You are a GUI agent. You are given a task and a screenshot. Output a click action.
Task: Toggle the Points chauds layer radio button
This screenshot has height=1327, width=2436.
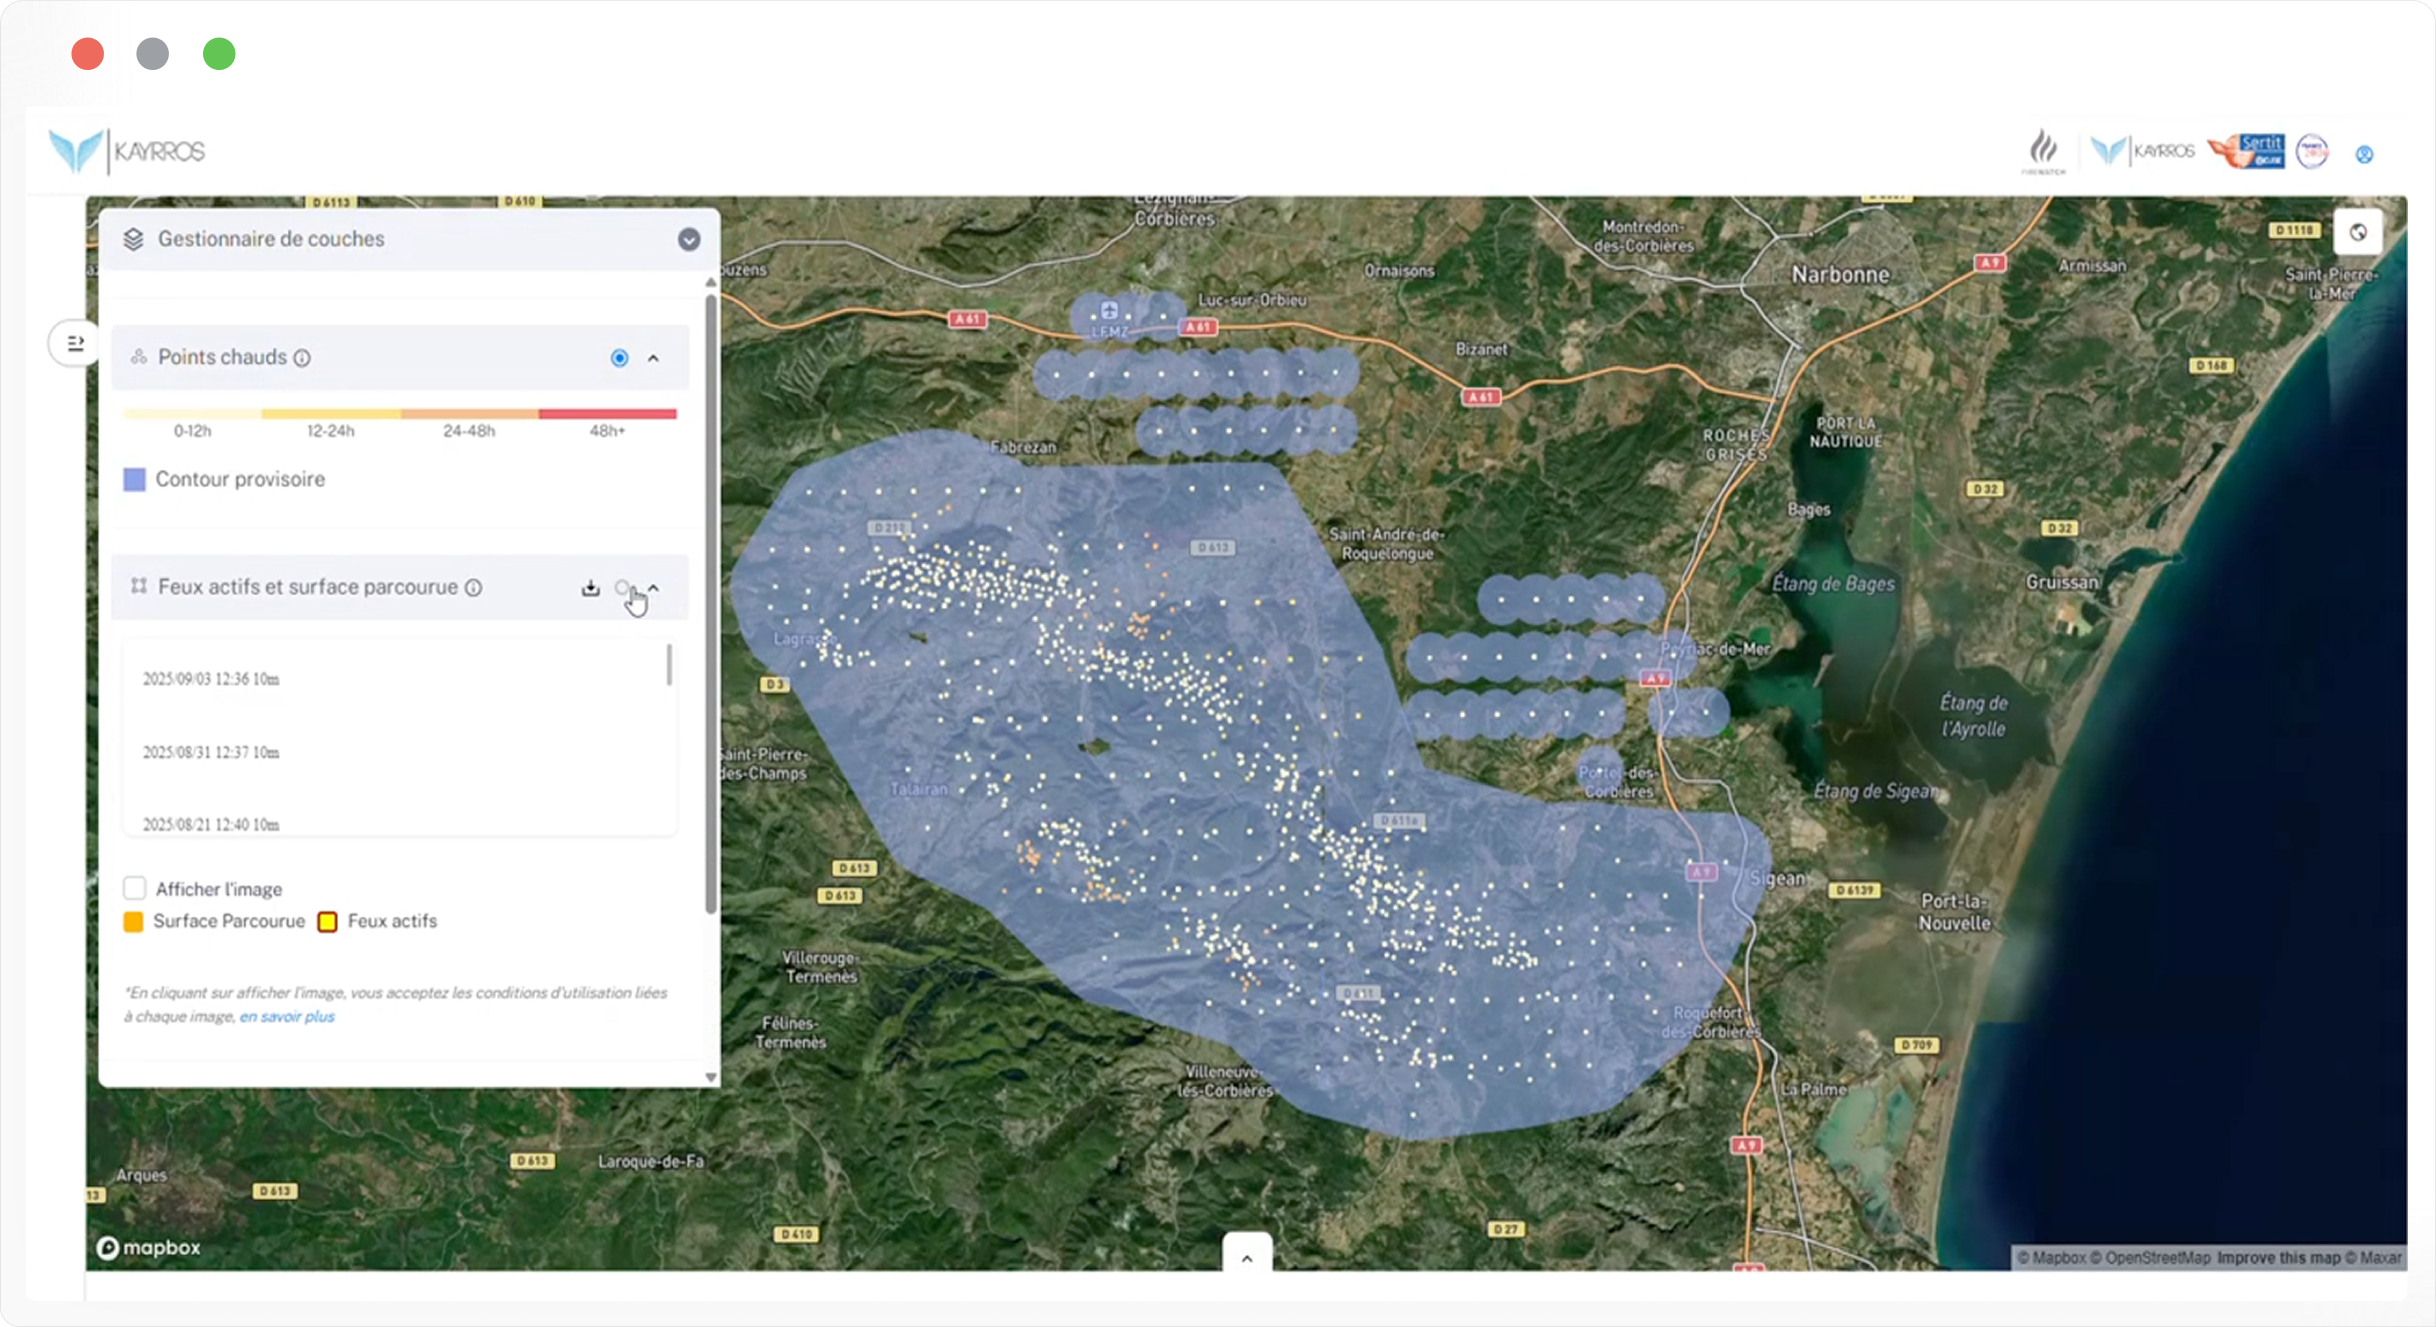619,358
